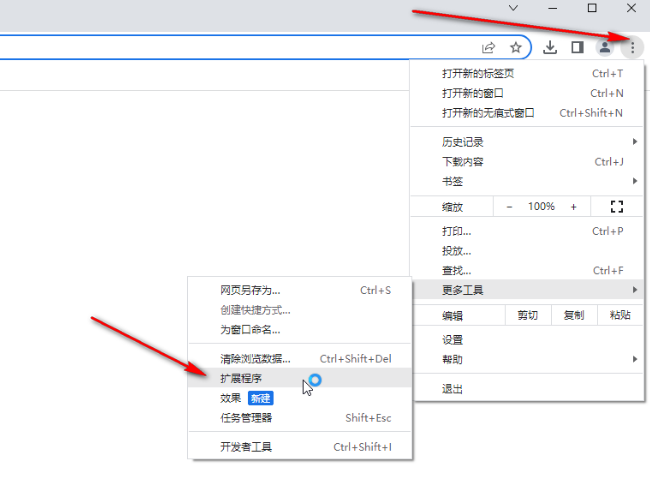650x485 pixels.
Task: Choose 清除浏览数据 option
Action: [x=255, y=358]
